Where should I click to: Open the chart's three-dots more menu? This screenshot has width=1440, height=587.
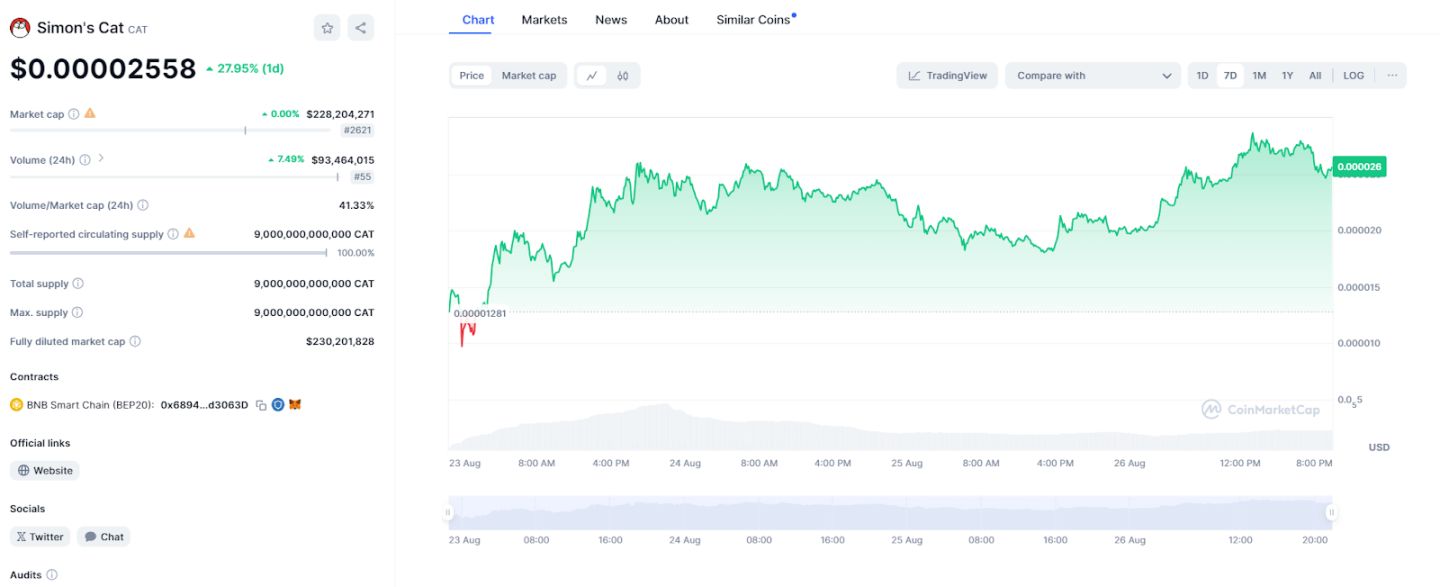[1392, 76]
